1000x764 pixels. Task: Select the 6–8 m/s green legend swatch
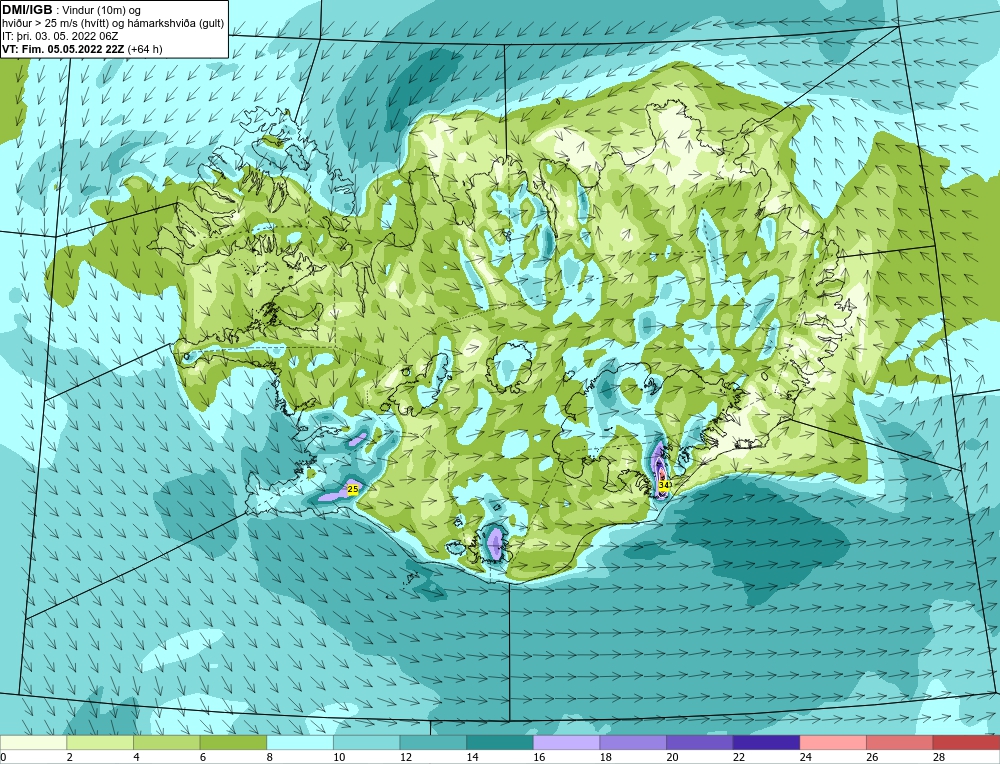click(x=233, y=742)
